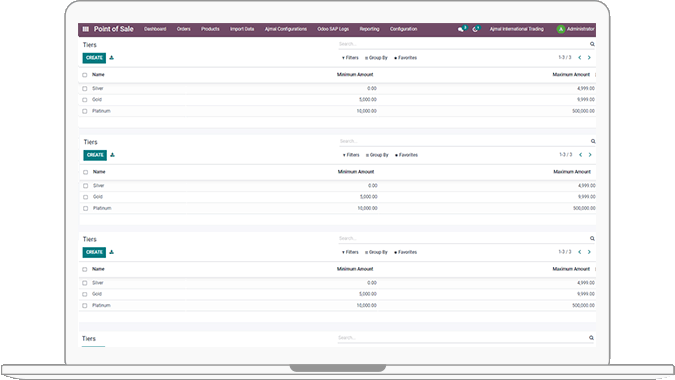This screenshot has width=675, height=380.
Task: Tick the Platinum row checkbox in topmost Tiers list
Action: pos(85,111)
